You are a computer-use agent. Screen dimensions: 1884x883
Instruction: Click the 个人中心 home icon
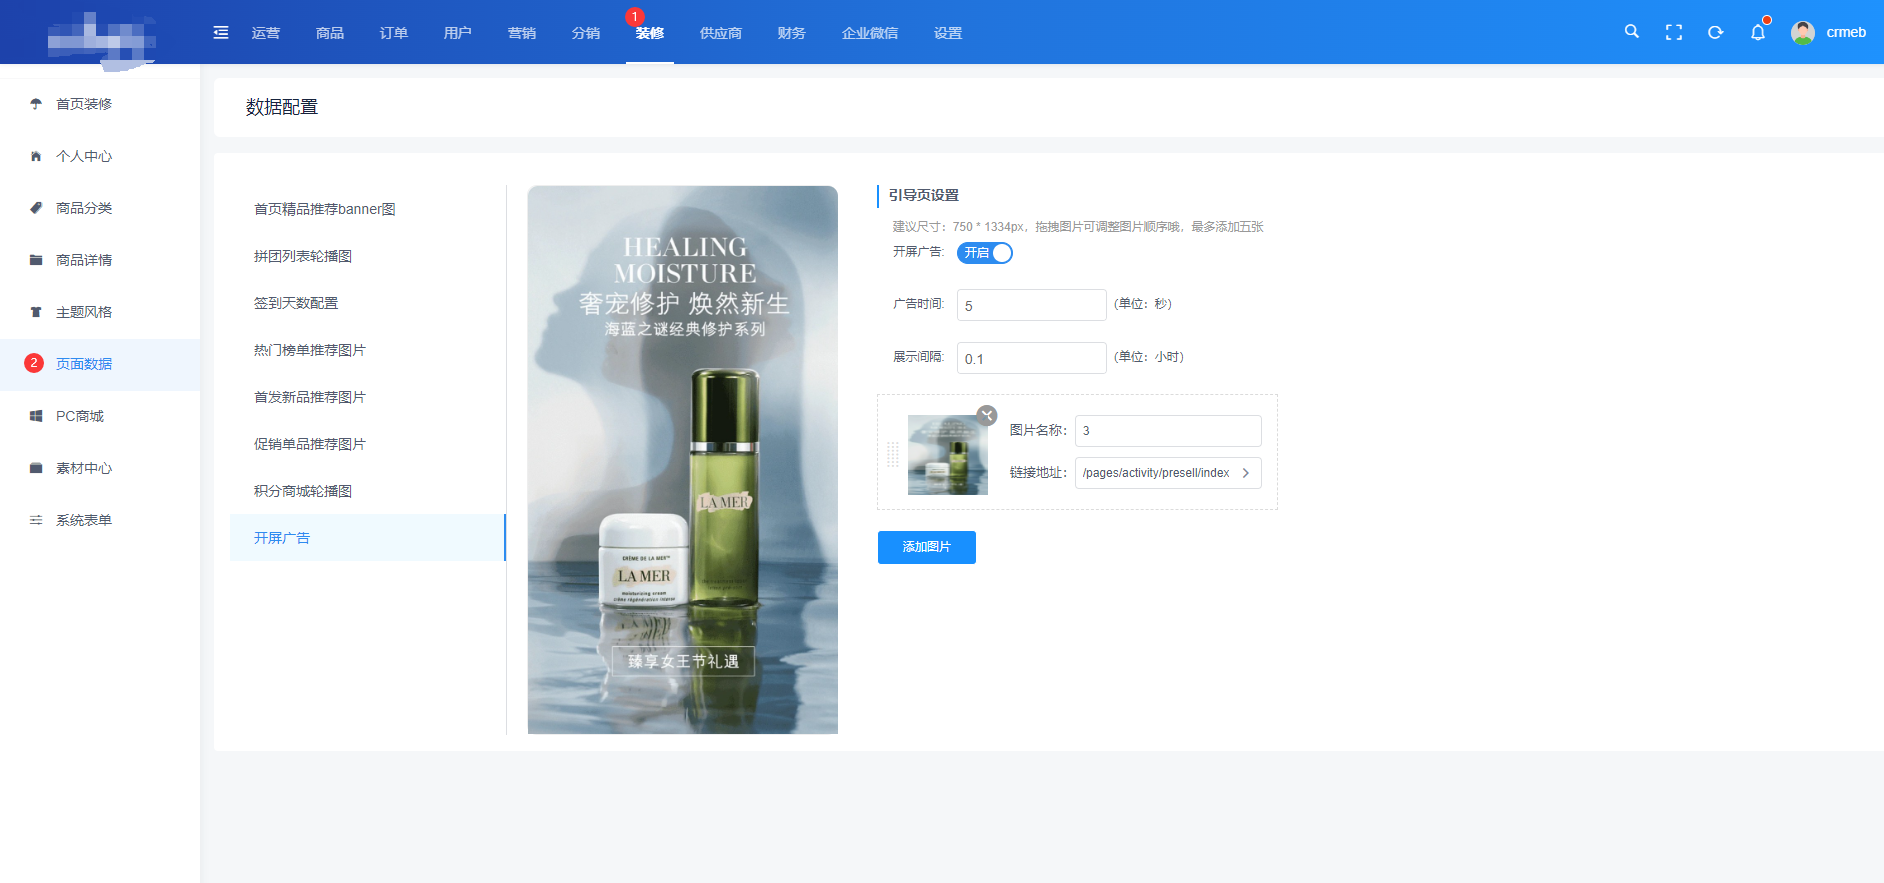pos(36,156)
